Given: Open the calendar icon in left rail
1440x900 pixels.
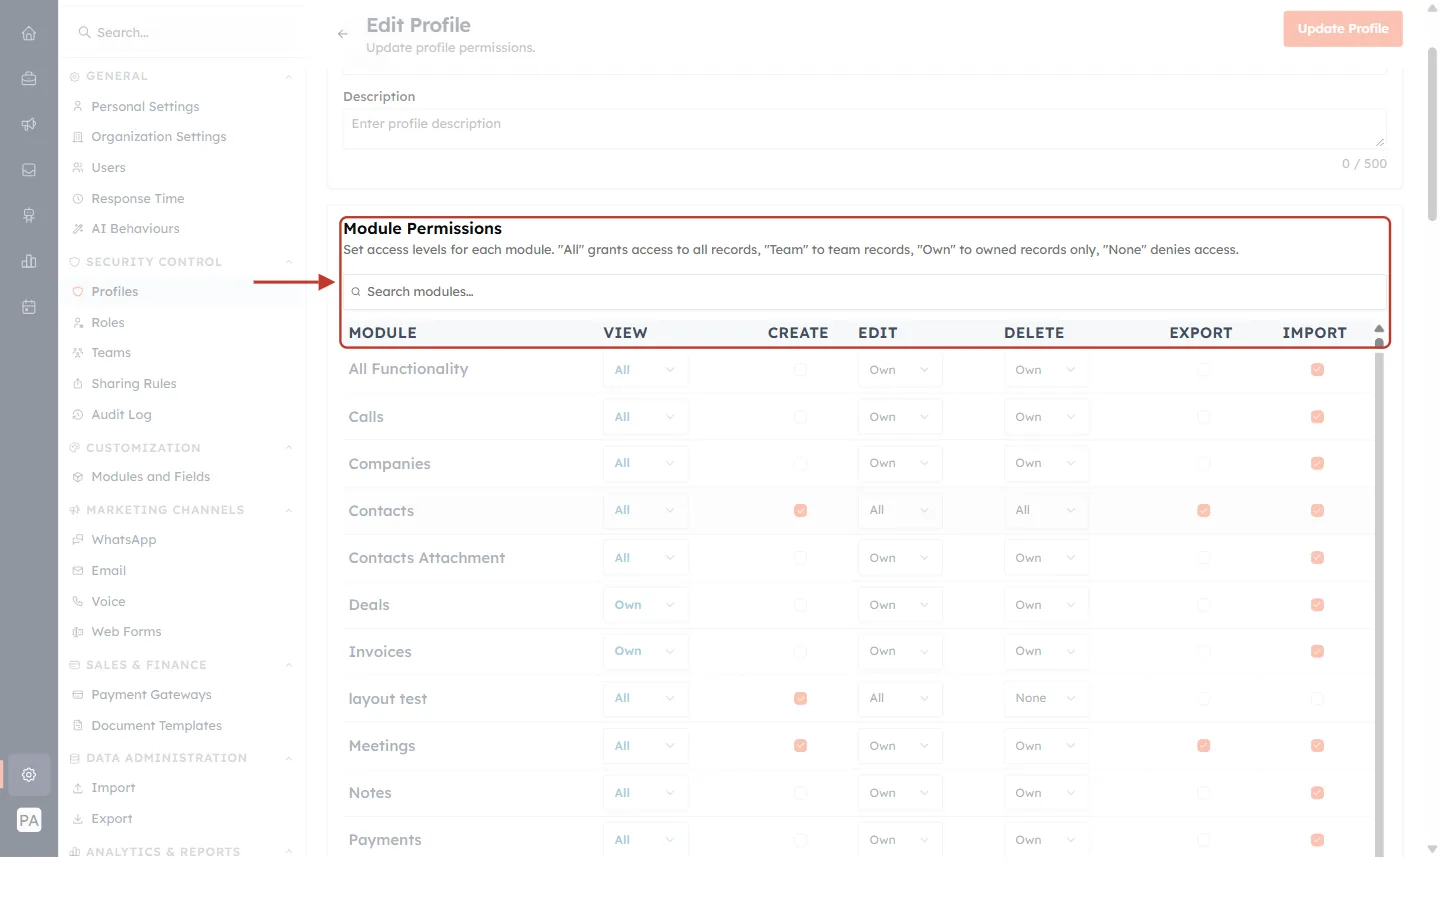Looking at the screenshot, I should 29,307.
